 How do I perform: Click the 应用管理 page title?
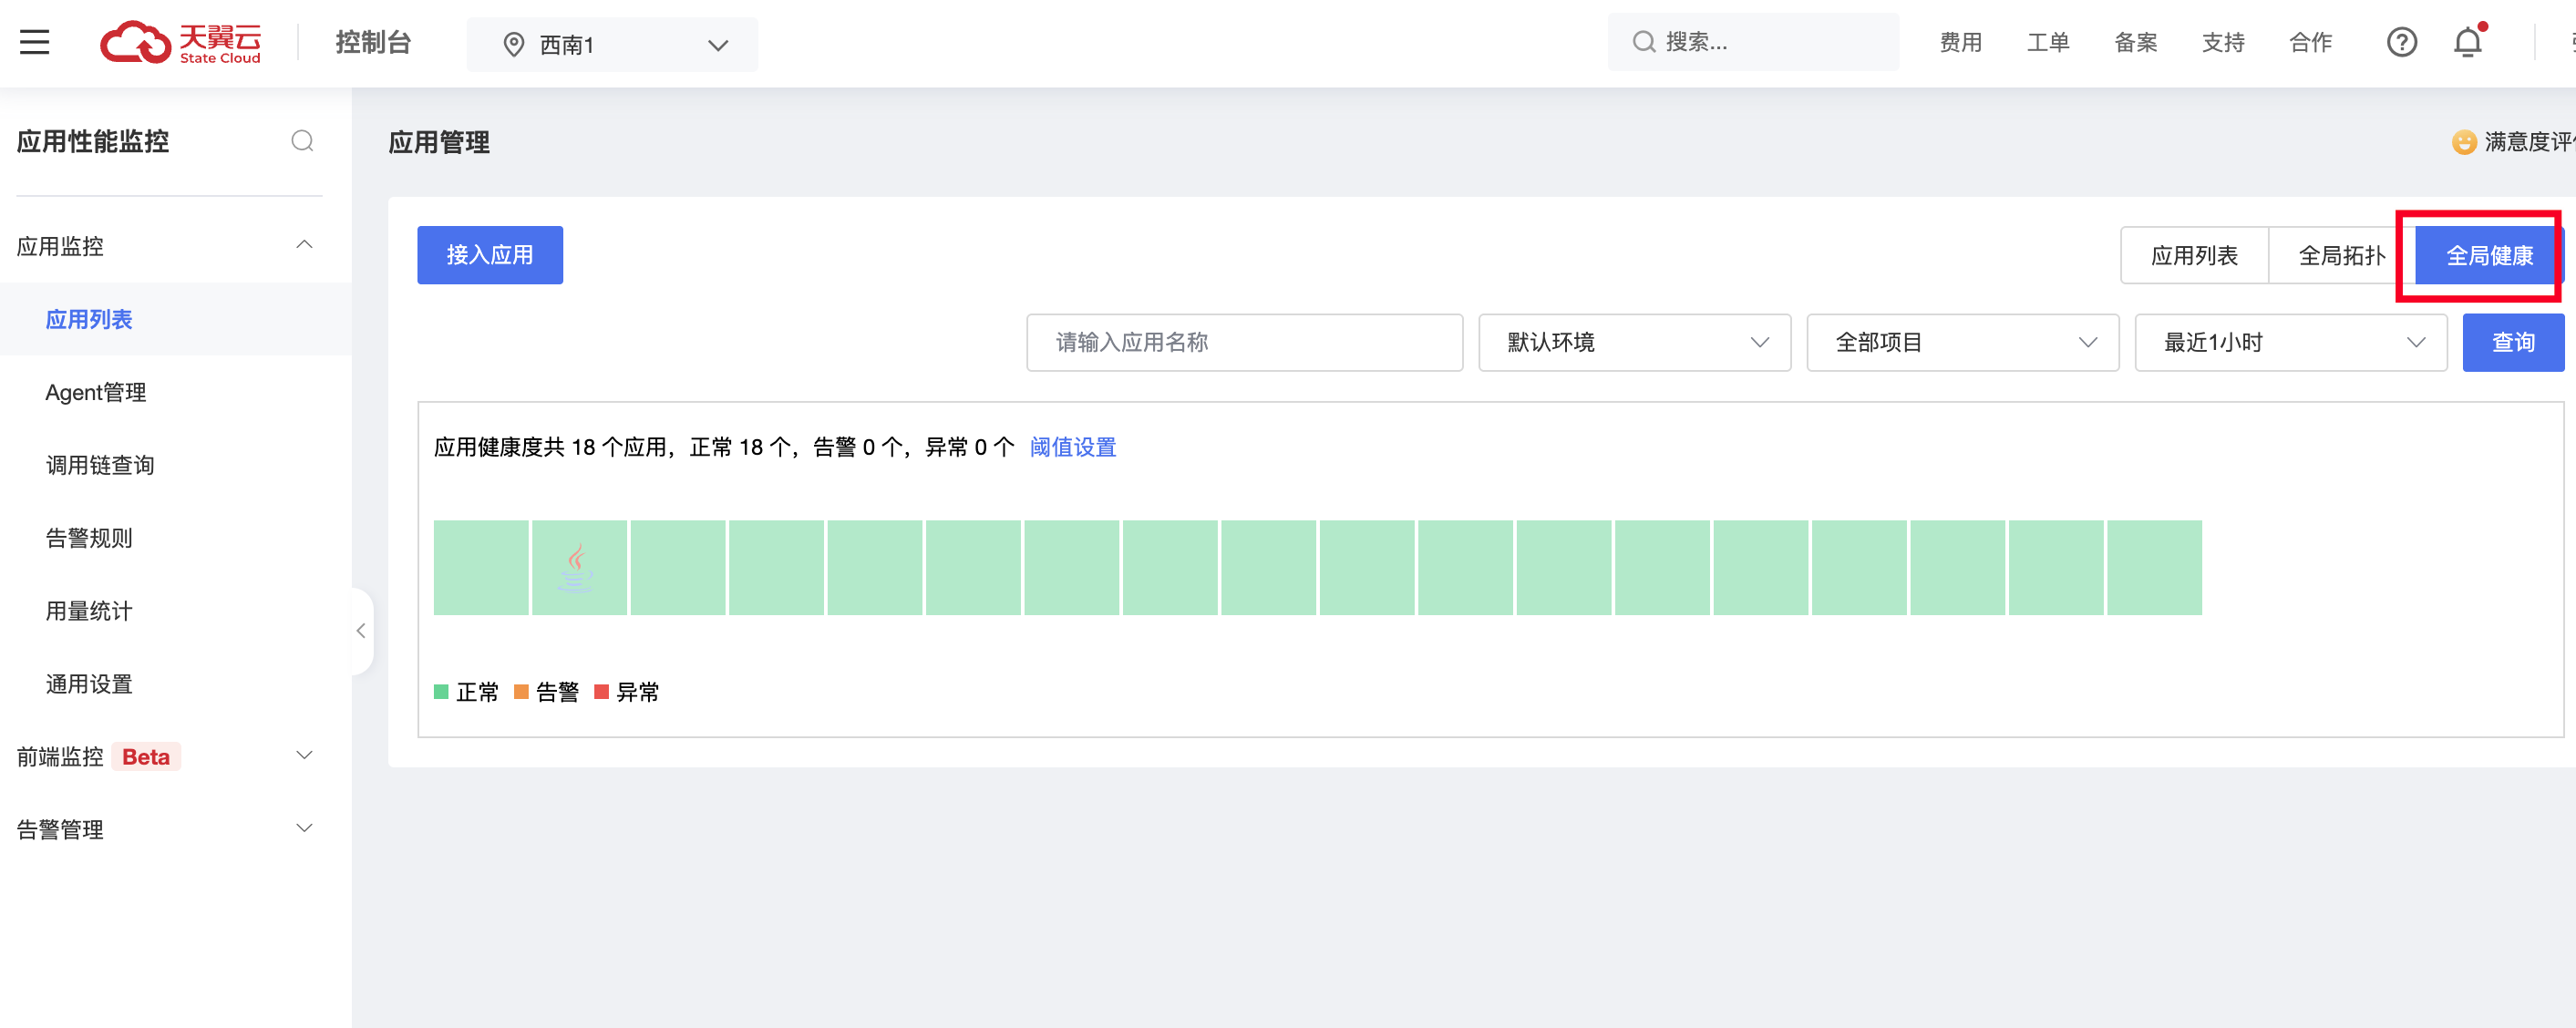(439, 142)
